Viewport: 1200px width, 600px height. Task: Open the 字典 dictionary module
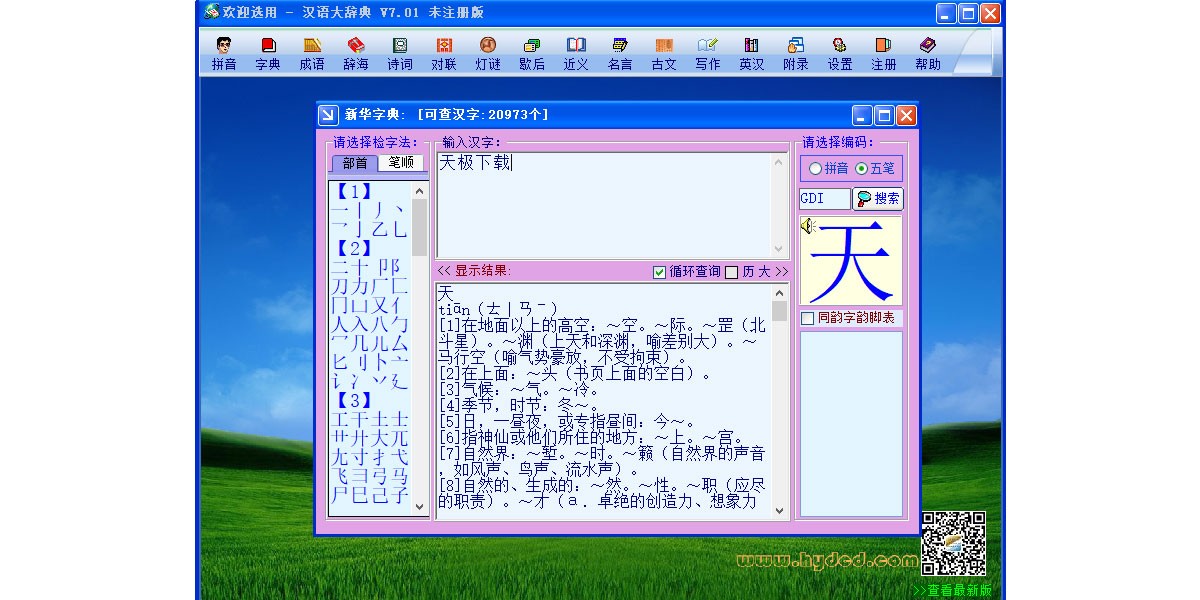[268, 54]
